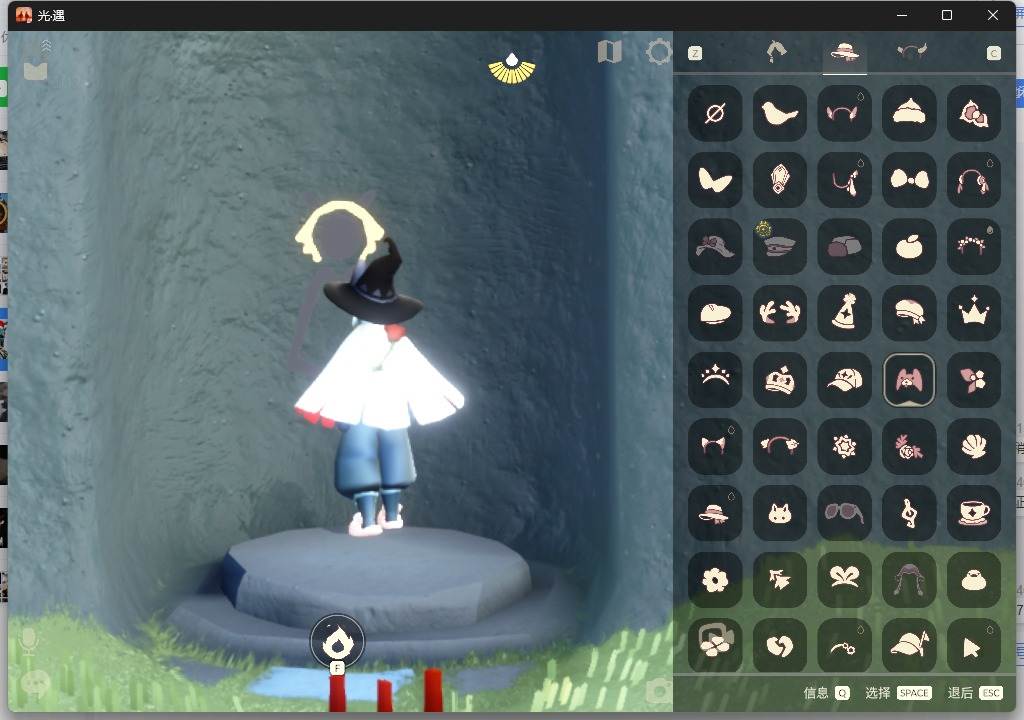Go to next category with C key icon
This screenshot has height=720, width=1024.
pos(993,54)
